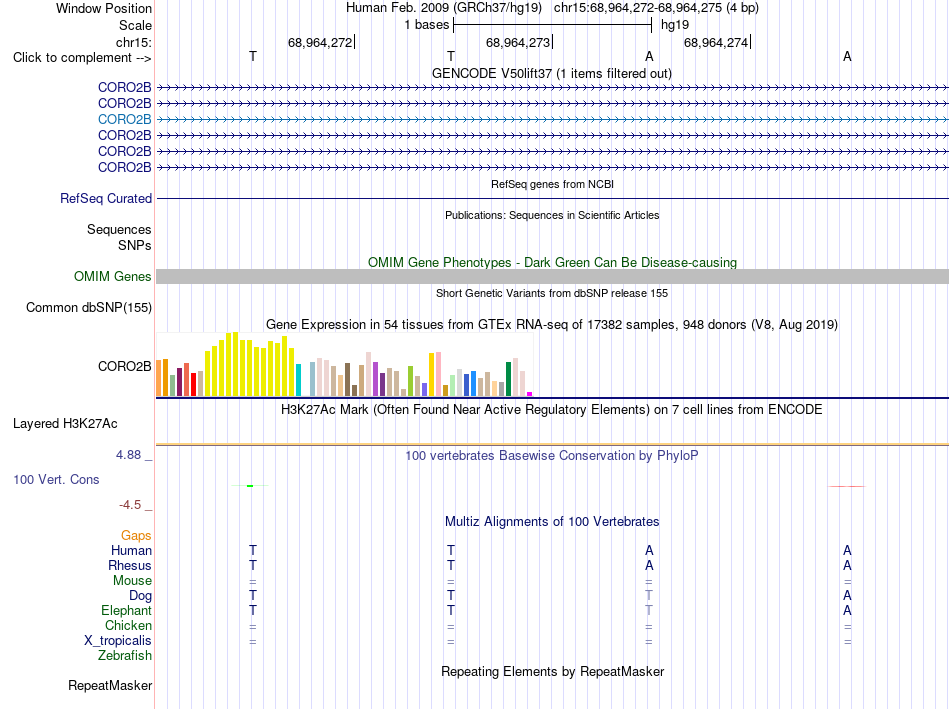Click the Sequences publications label

point(119,230)
